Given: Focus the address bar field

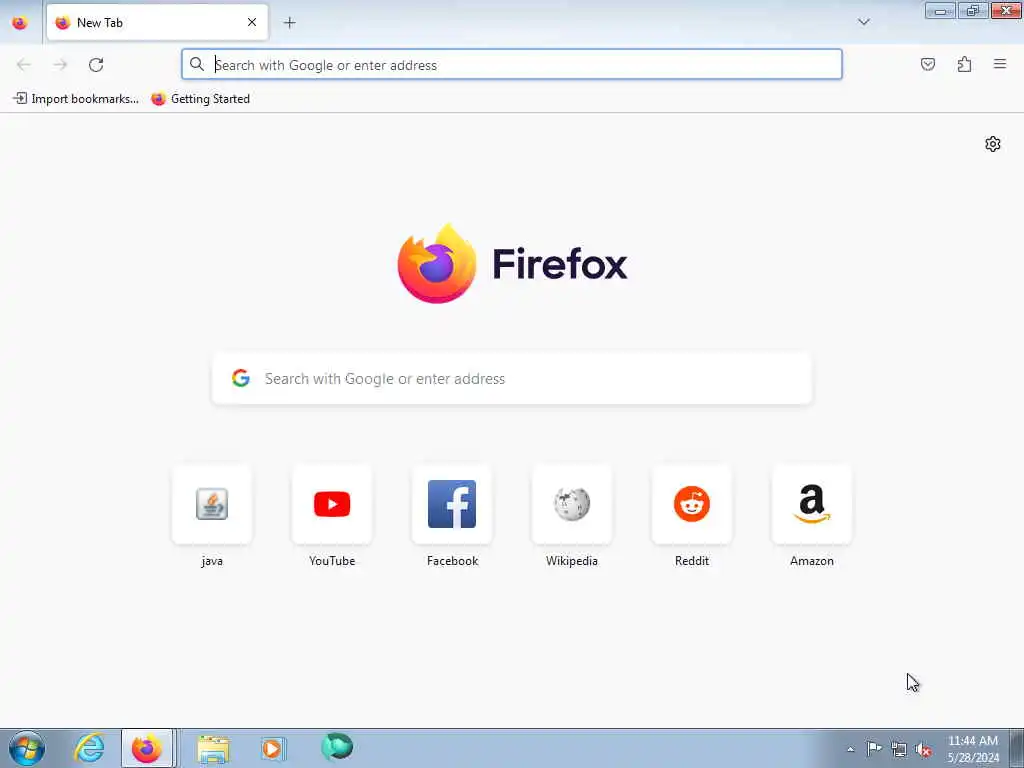Looking at the screenshot, I should (511, 65).
